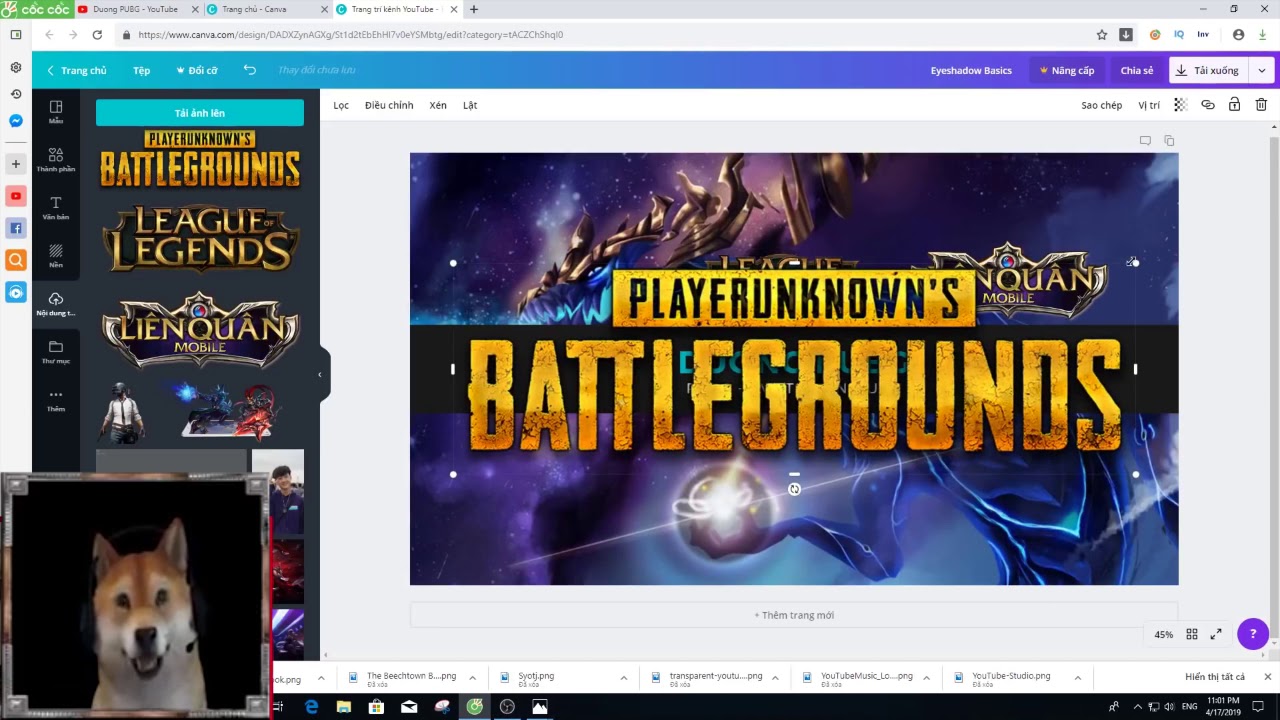This screenshot has height=720, width=1280.
Task: Open YouTube shortcut in browser sidebar
Action: point(16,196)
